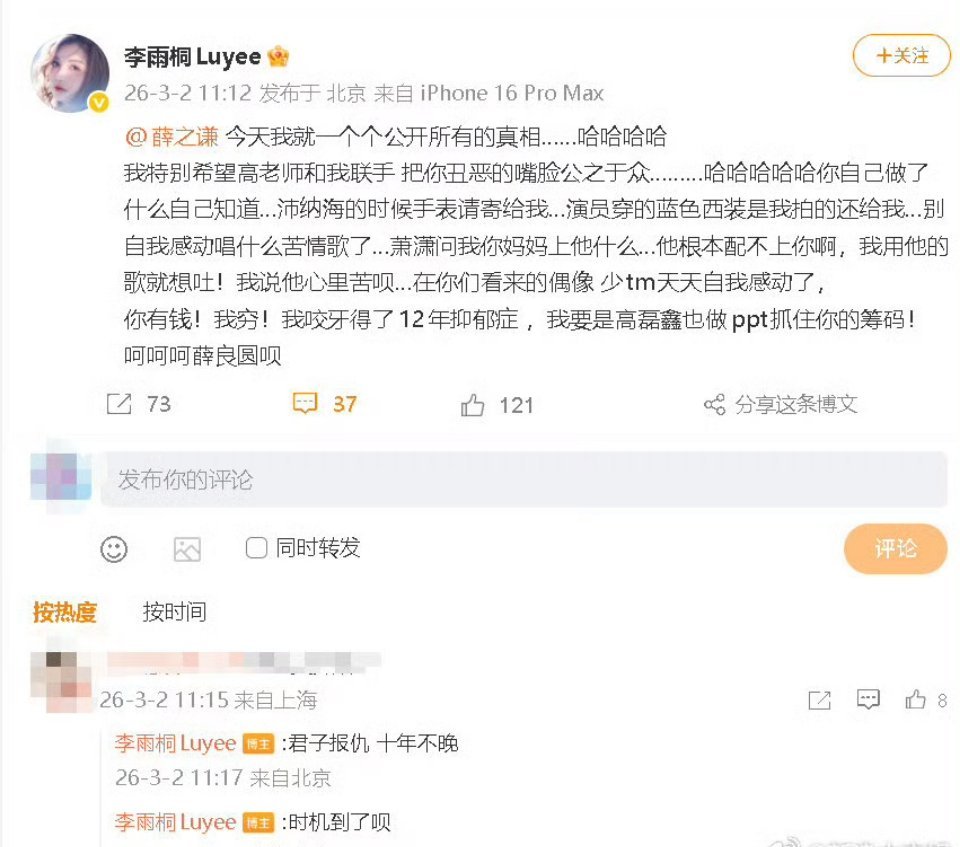Click 李雨桐 Luyee name in 君子报仇 reply
The width and height of the screenshot is (960, 847).
pyautogui.click(x=175, y=743)
